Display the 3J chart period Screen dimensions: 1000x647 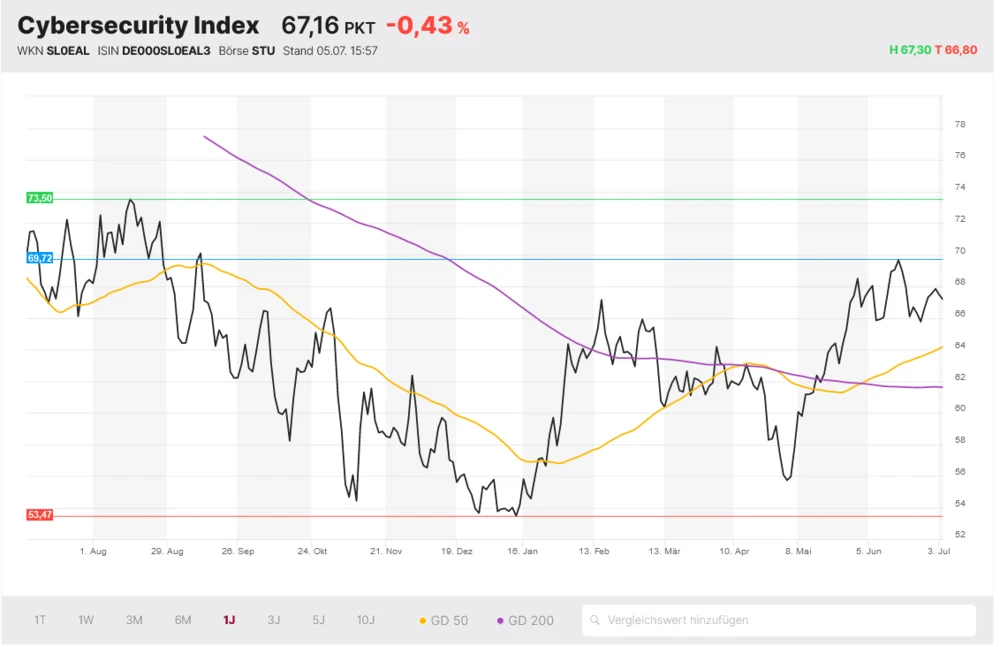[274, 620]
